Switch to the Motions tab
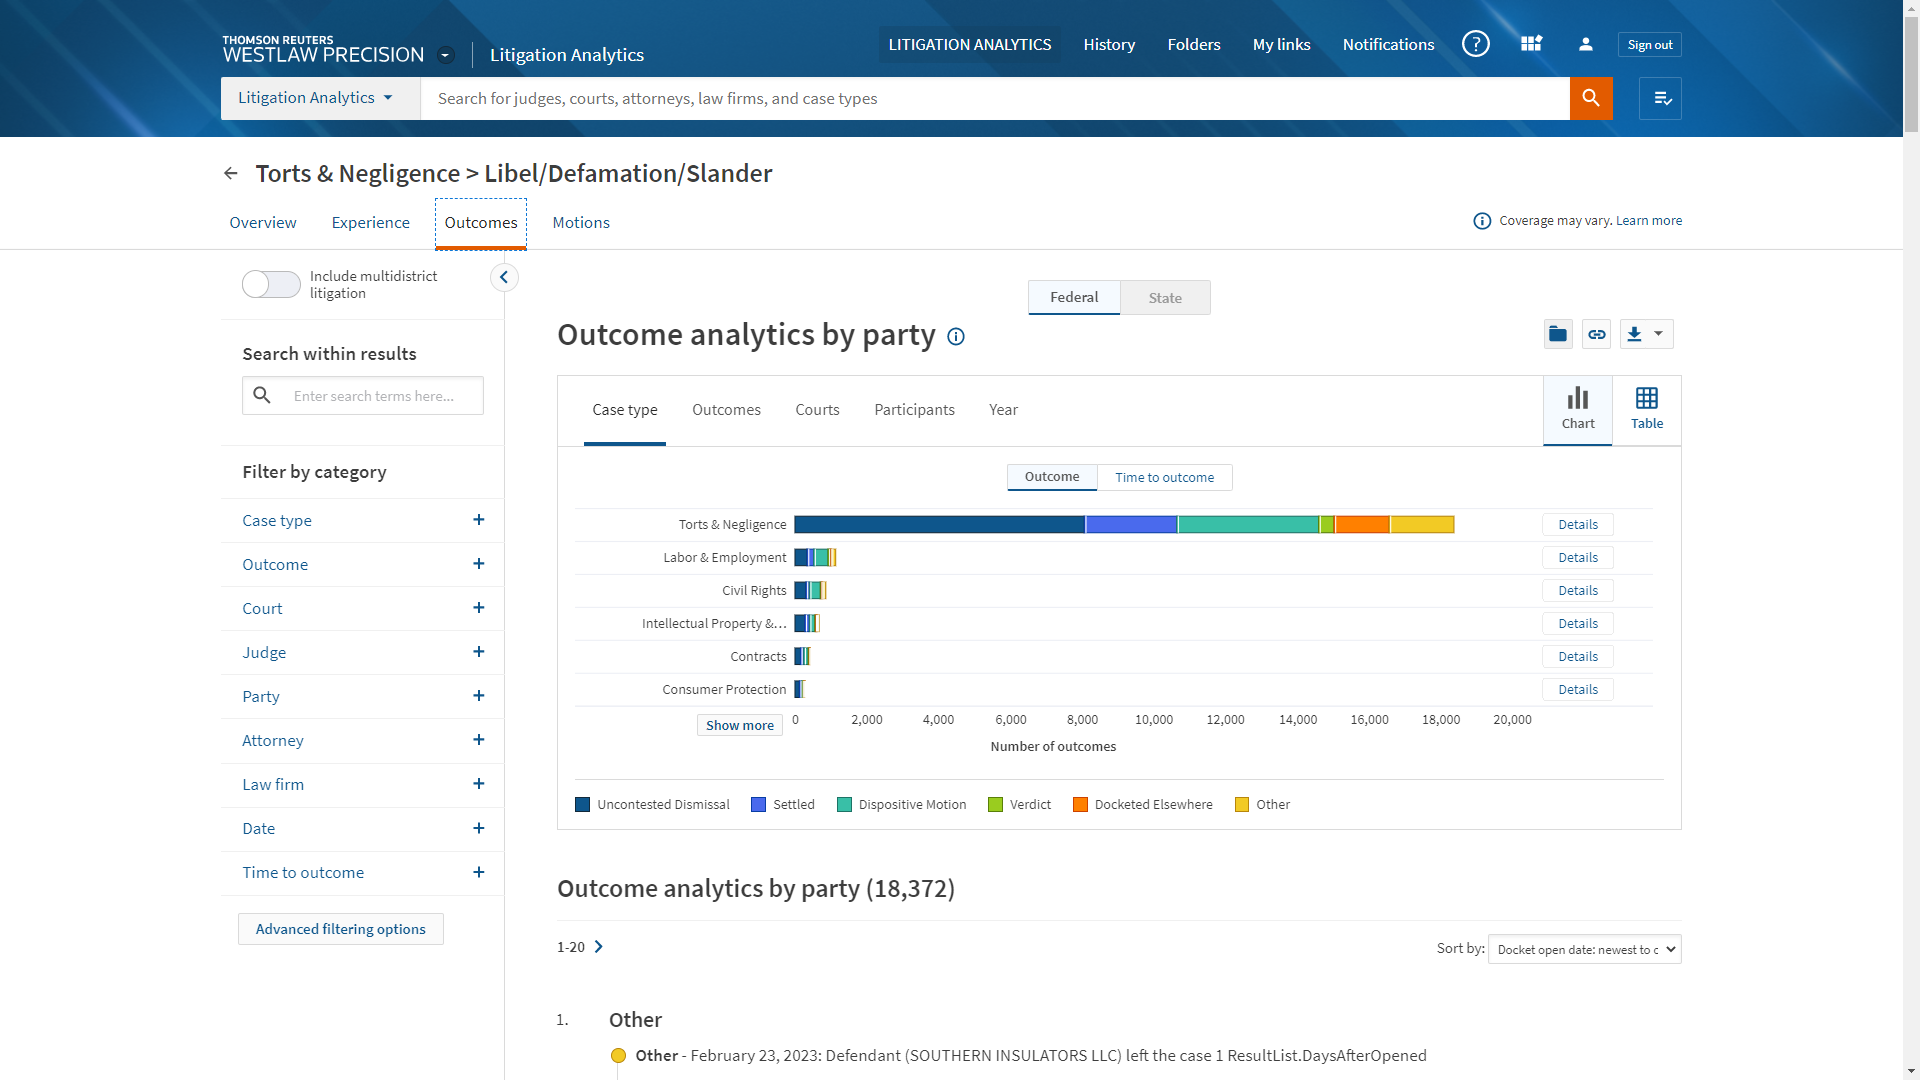Viewport: 1920px width, 1080px height. click(x=580, y=223)
